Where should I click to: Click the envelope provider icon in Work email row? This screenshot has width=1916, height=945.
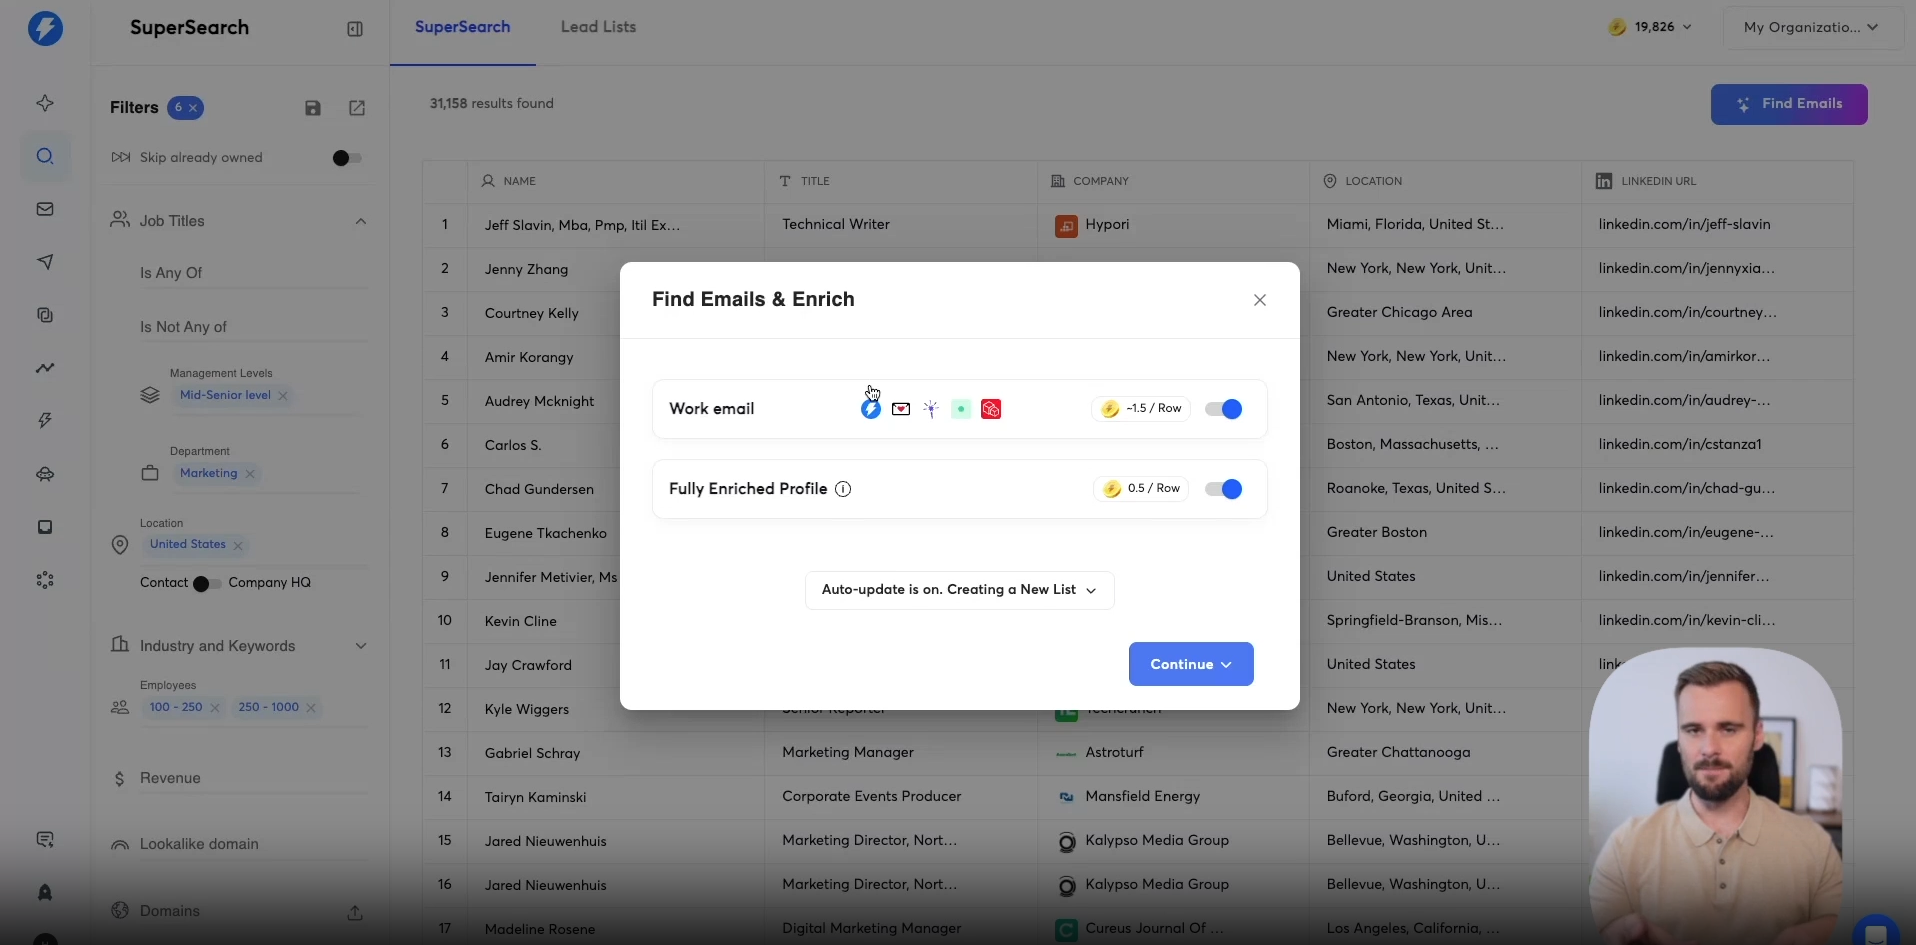pos(901,409)
